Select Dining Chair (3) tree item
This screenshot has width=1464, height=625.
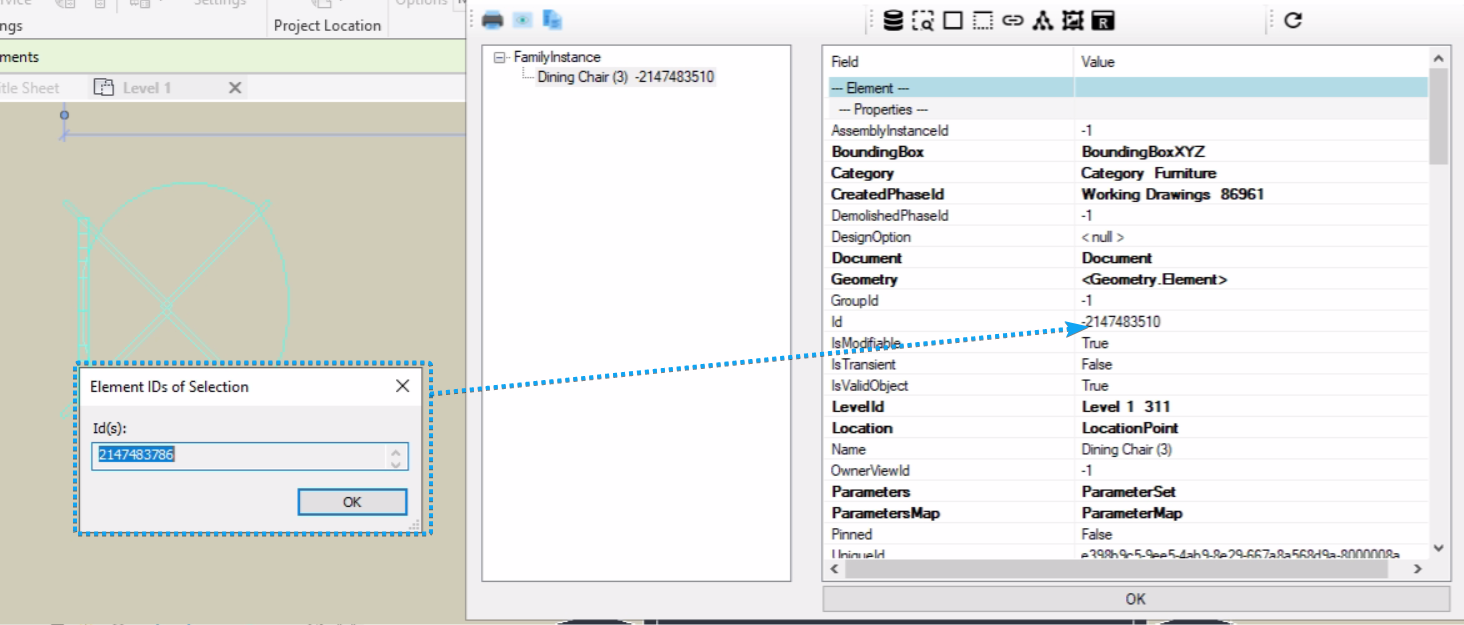click(x=625, y=77)
